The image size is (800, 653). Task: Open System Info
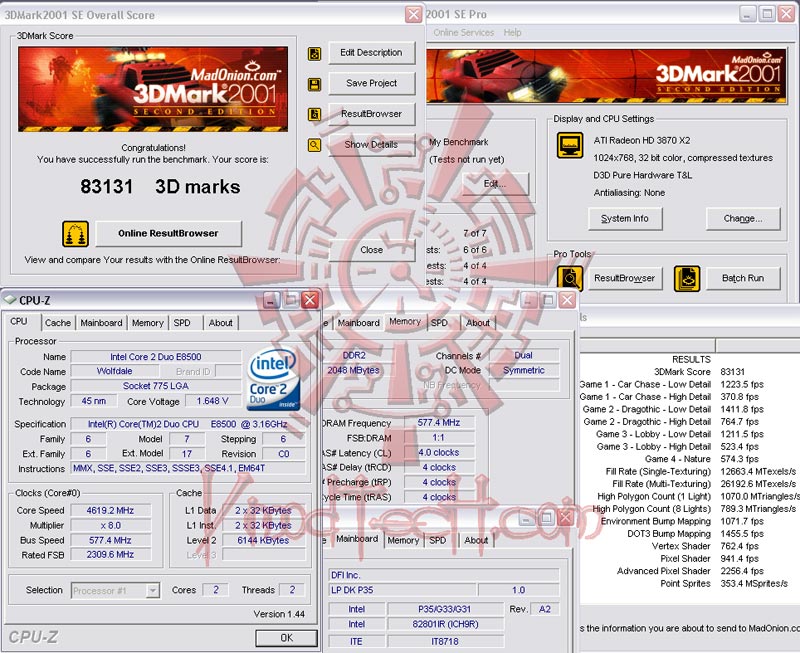[625, 218]
